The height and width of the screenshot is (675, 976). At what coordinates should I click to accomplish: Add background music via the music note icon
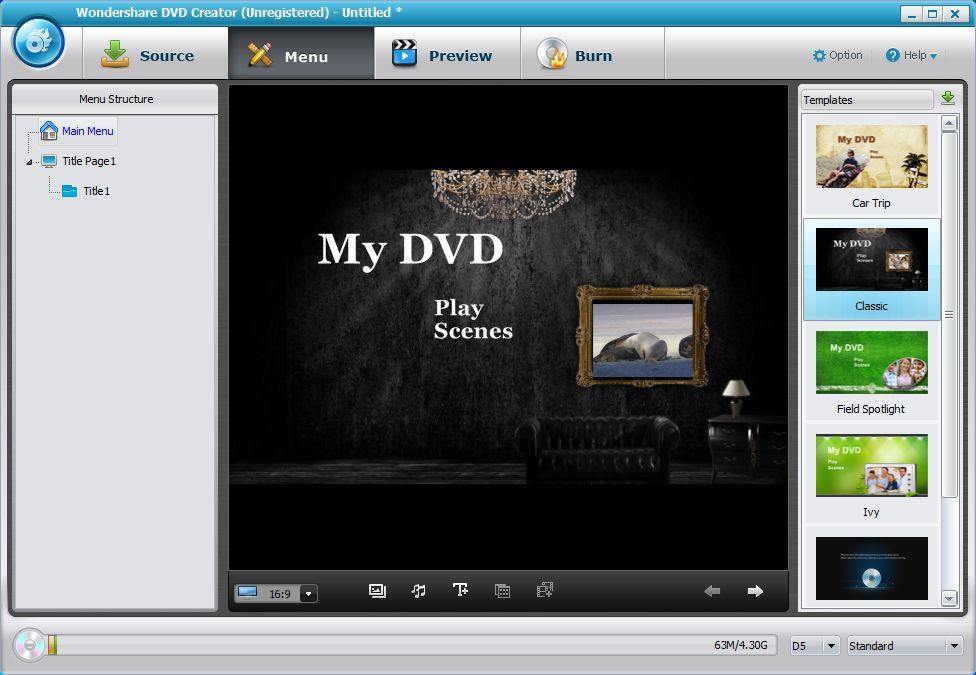[419, 590]
